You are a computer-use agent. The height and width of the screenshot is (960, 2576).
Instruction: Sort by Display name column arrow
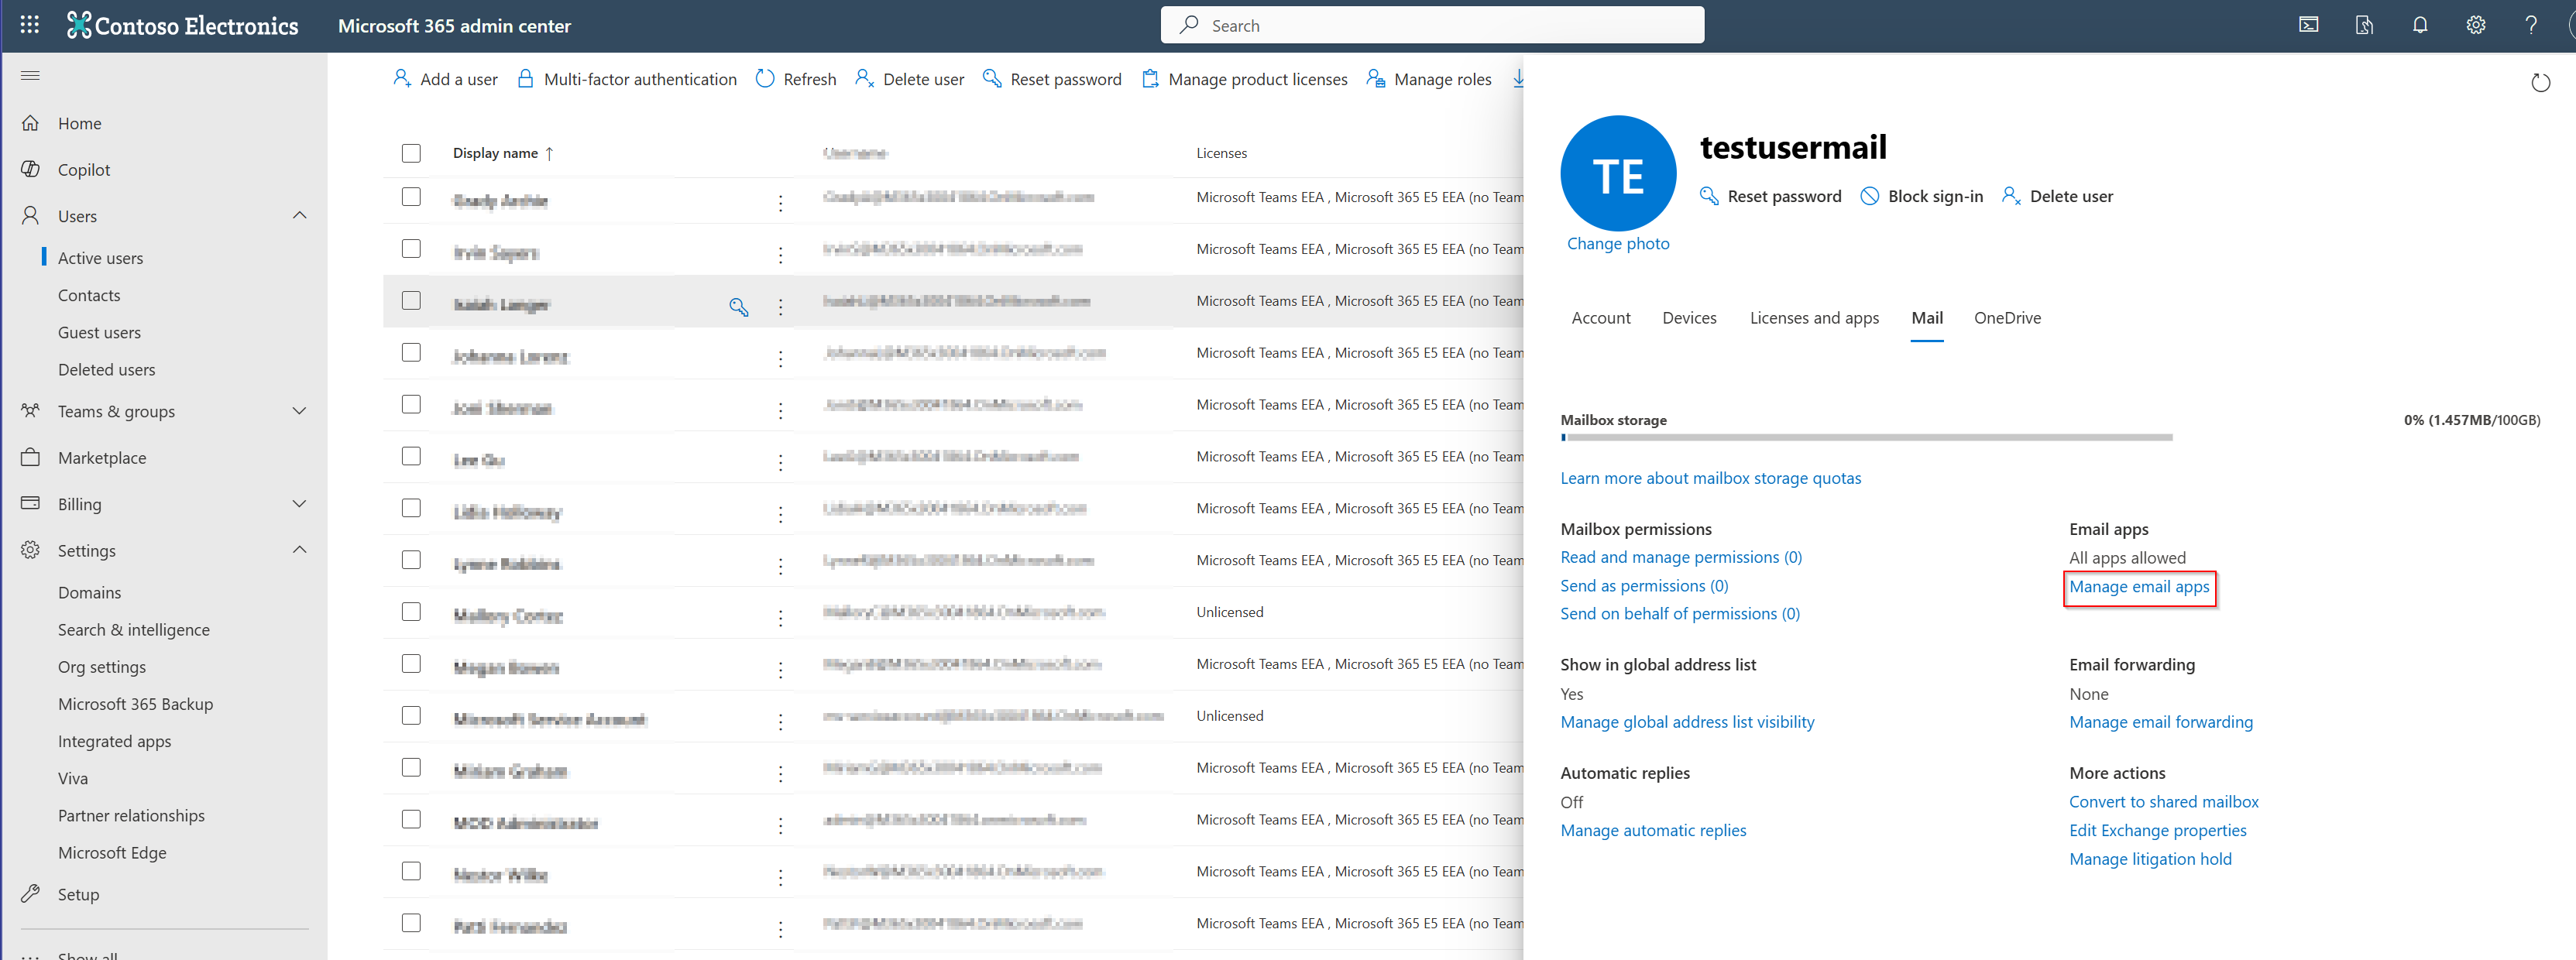pos(549,153)
